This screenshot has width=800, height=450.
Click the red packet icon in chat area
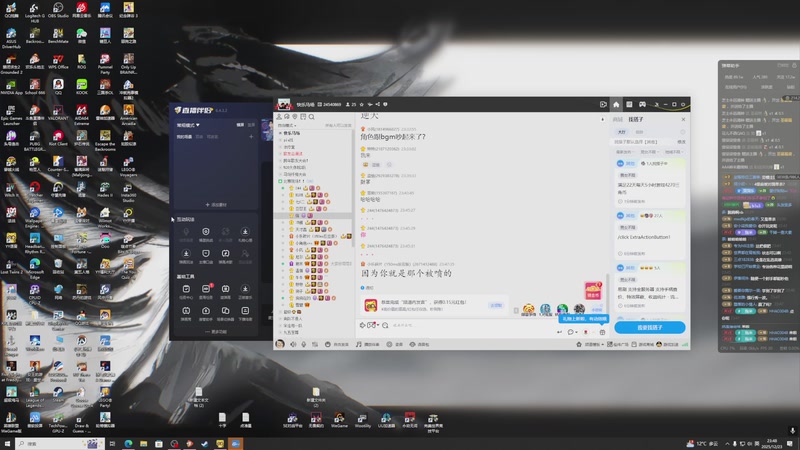[x=593, y=291]
